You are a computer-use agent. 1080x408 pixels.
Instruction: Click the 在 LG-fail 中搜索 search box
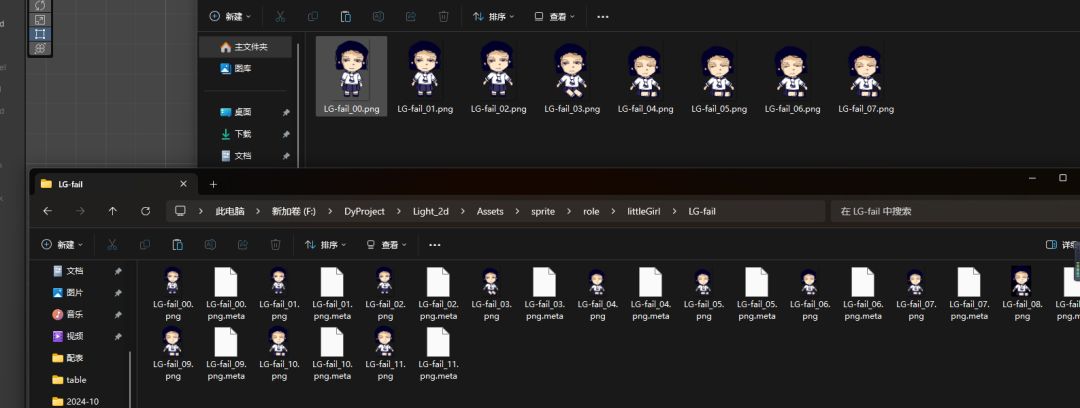[x=955, y=212]
